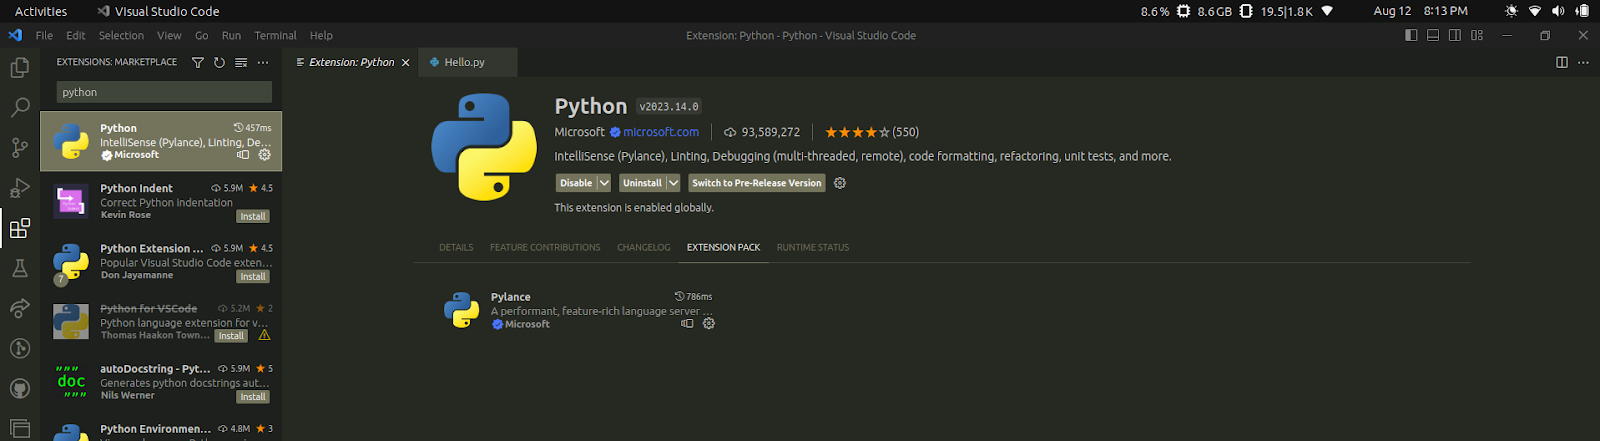Expand the Disable button dropdown arrow
Screen dimensions: 1600x441
click(604, 183)
